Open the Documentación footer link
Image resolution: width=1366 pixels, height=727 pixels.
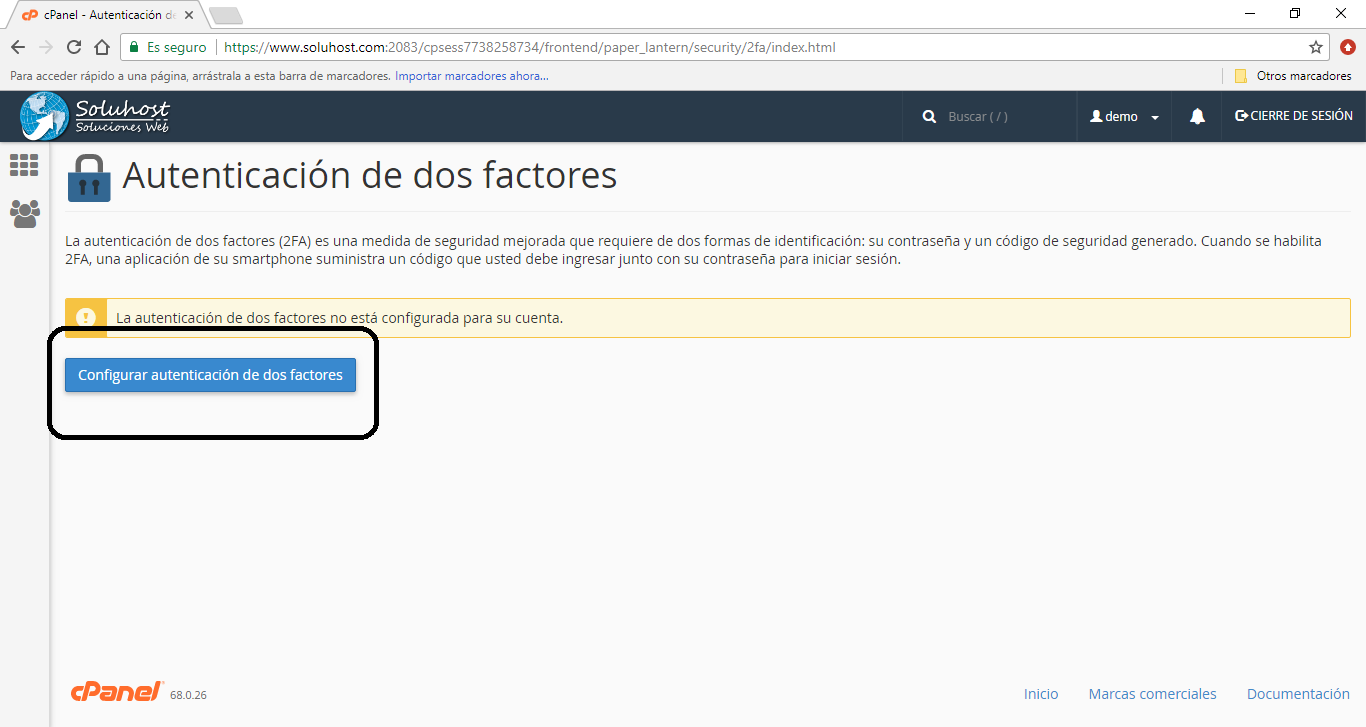pyautogui.click(x=1298, y=694)
